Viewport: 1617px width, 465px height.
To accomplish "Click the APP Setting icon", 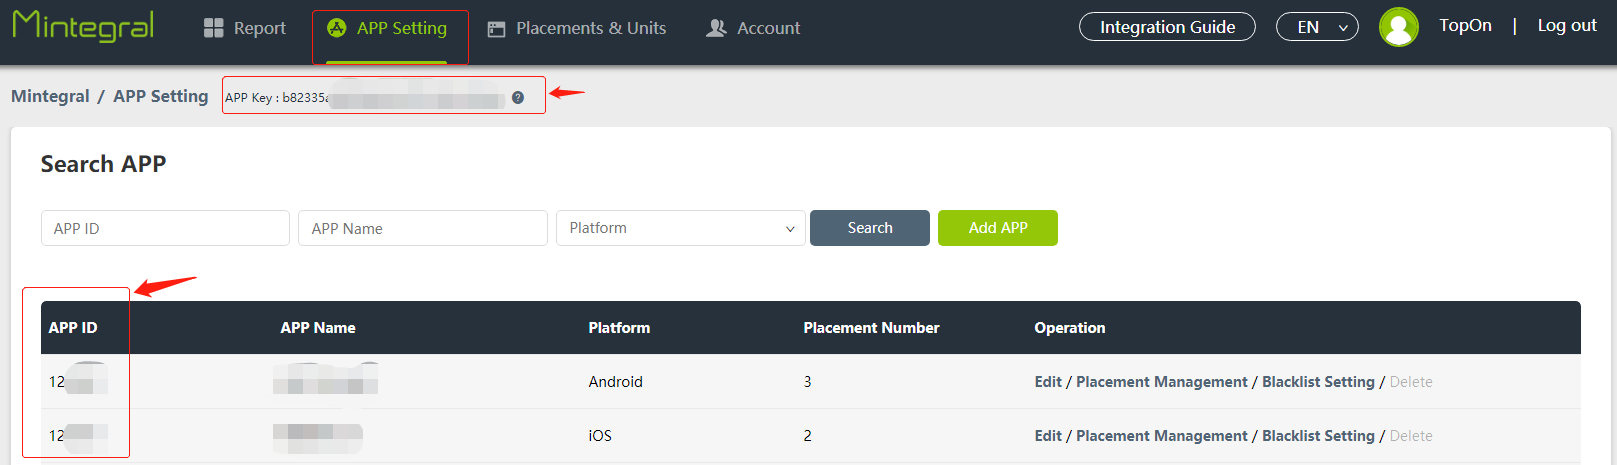I will click(x=337, y=28).
